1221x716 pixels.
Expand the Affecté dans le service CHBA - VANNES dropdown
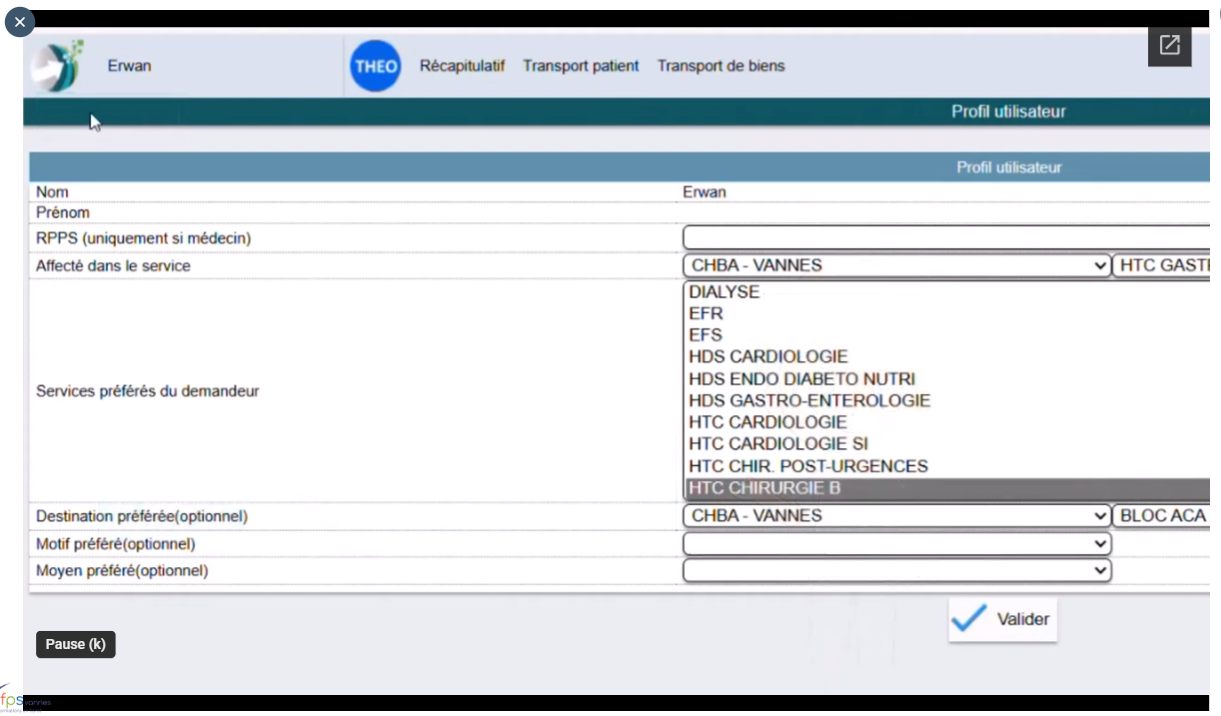(x=896, y=266)
